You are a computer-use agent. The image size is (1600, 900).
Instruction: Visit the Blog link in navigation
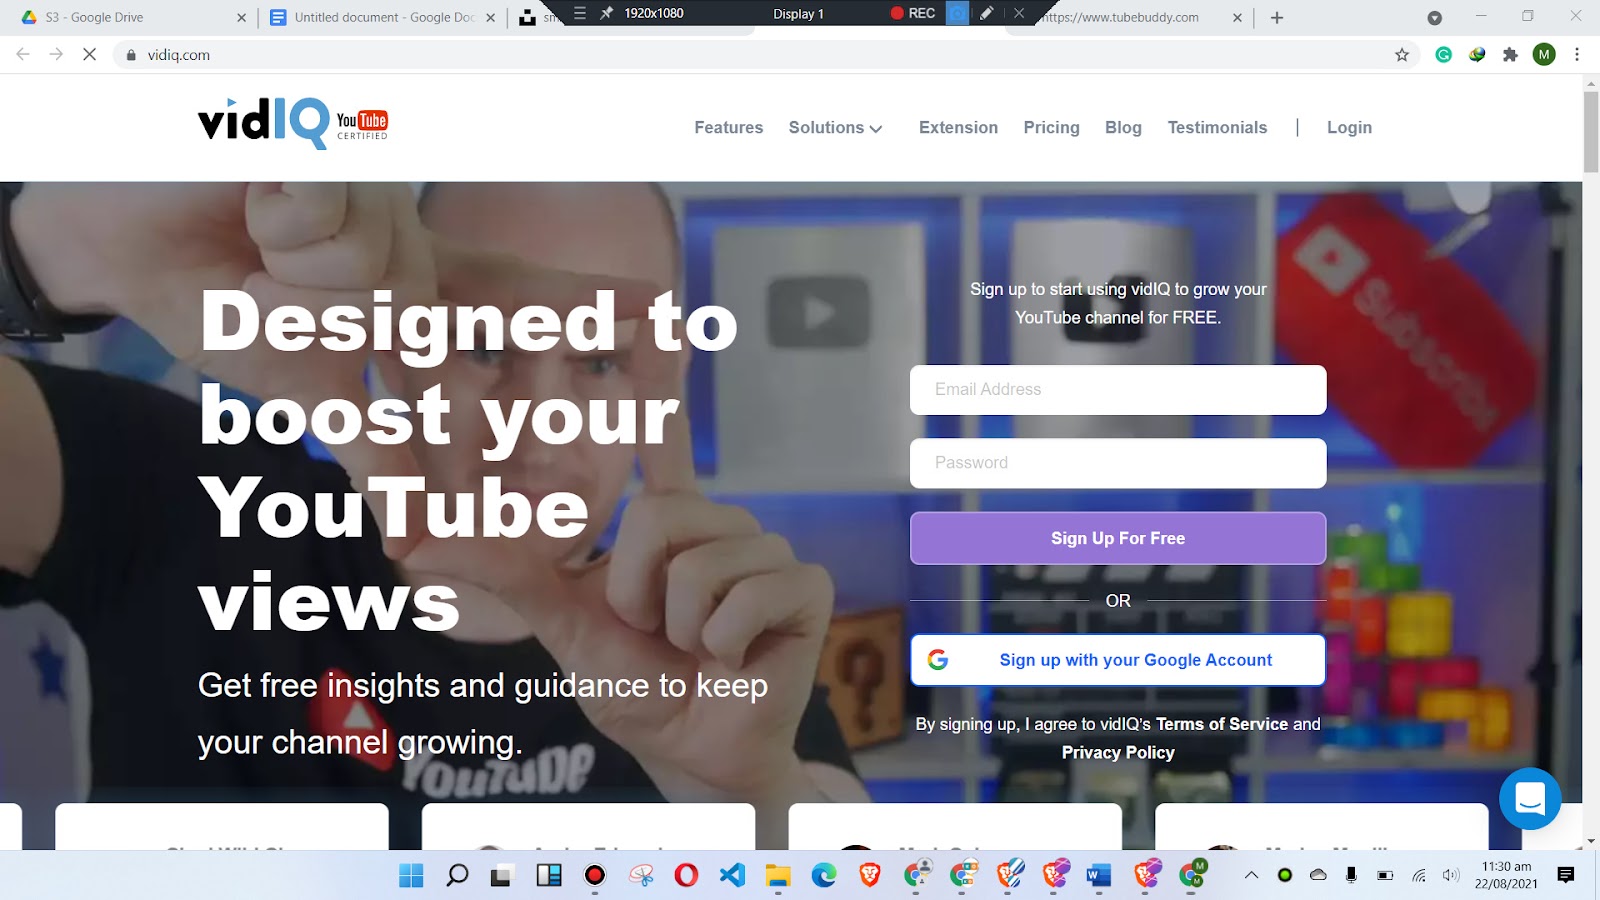click(x=1123, y=128)
